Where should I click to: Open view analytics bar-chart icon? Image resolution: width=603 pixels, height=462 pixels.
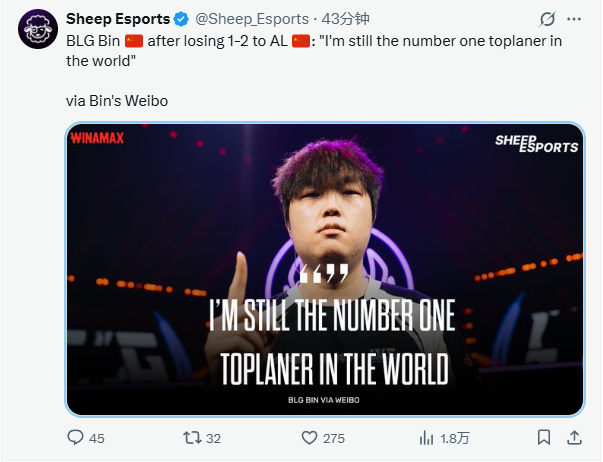(427, 438)
